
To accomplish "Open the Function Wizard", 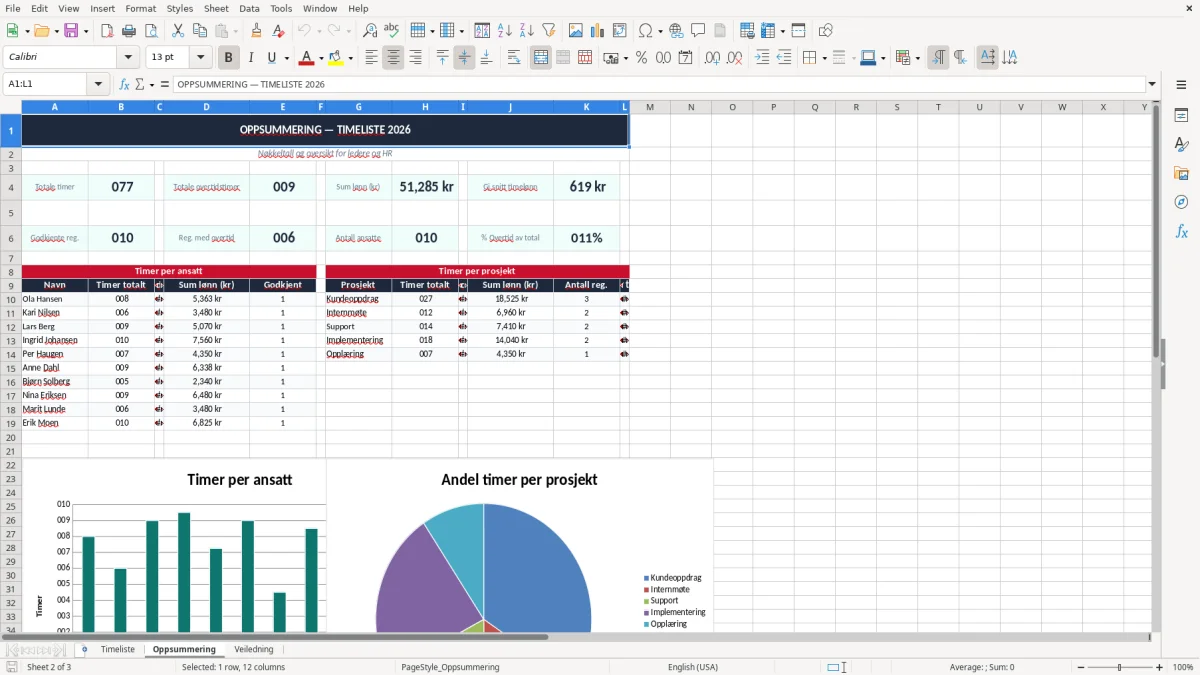I will (124, 84).
